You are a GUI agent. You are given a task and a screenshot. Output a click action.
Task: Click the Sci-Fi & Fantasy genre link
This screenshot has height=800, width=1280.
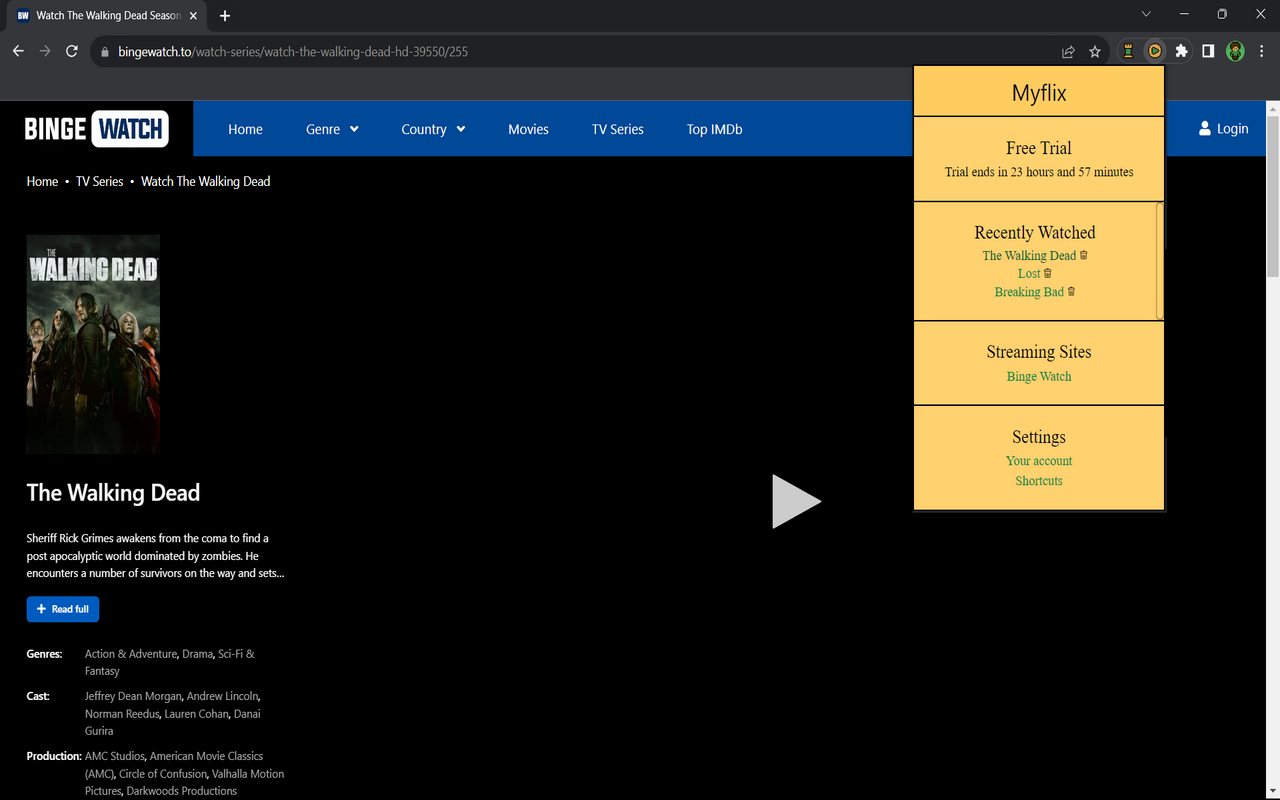(170, 662)
